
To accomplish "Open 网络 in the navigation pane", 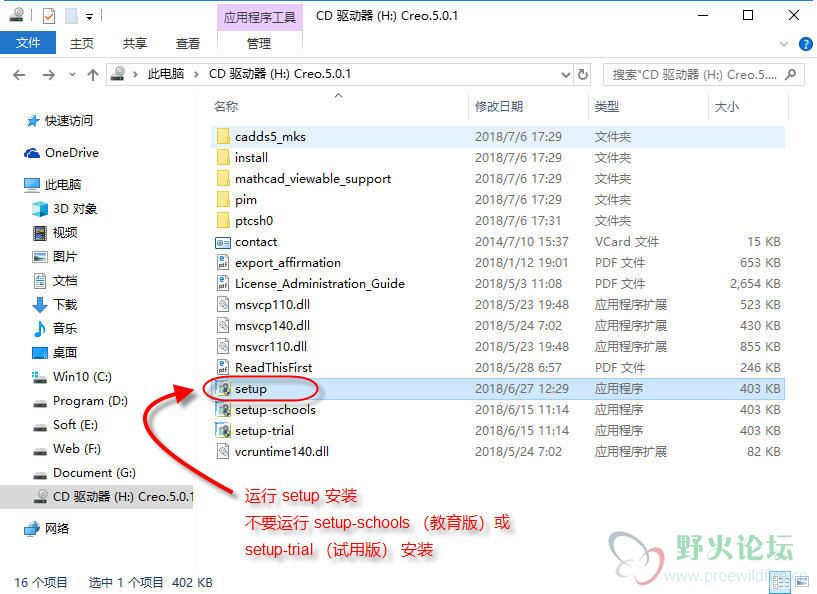I will click(57, 528).
